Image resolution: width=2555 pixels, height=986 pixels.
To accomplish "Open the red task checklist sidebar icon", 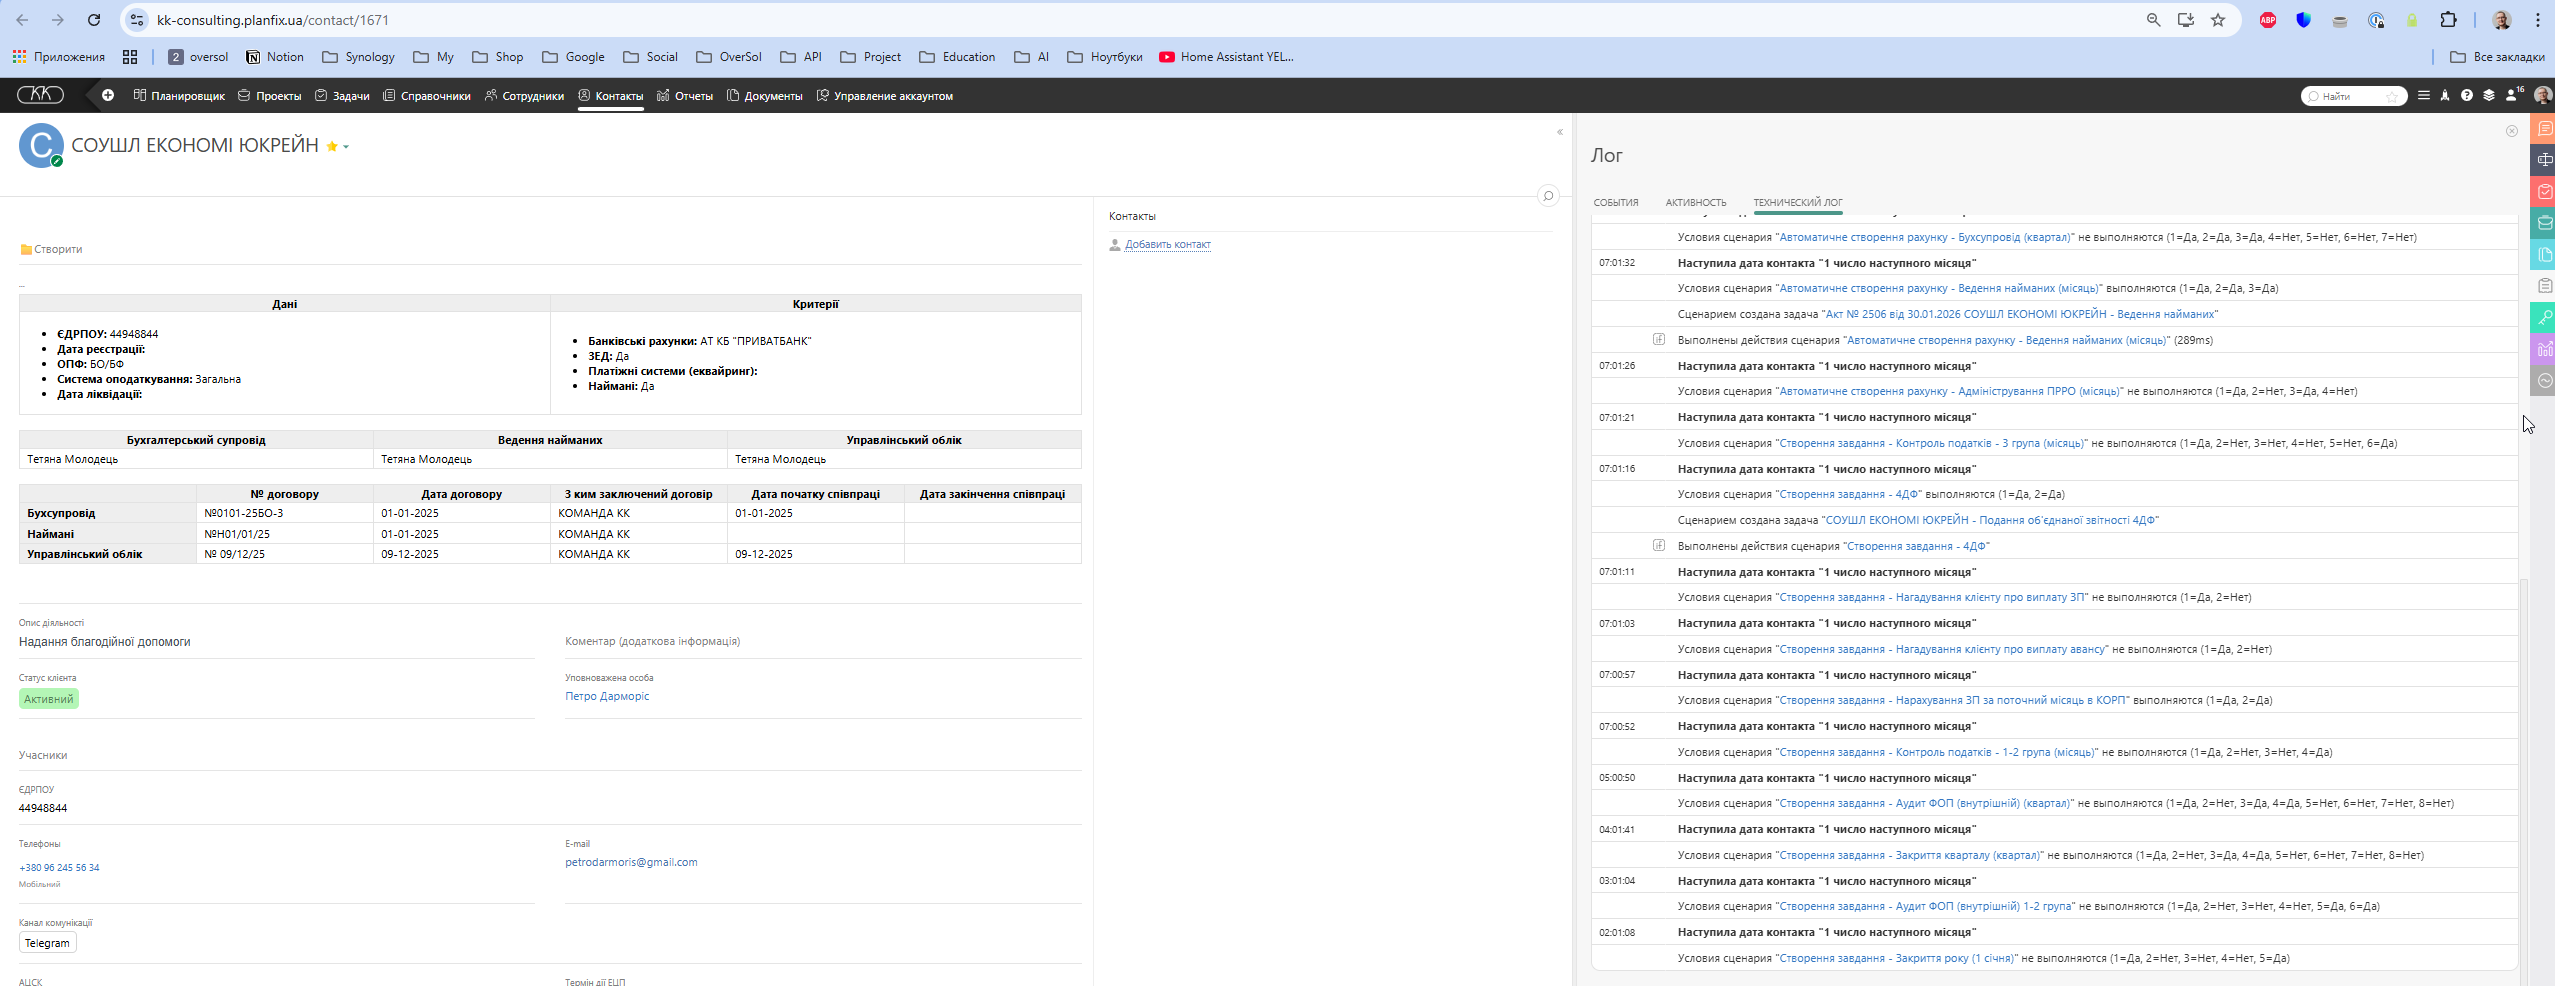I will (2544, 191).
